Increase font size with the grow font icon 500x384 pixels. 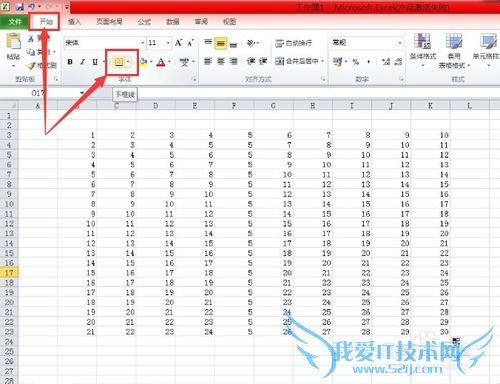point(178,43)
